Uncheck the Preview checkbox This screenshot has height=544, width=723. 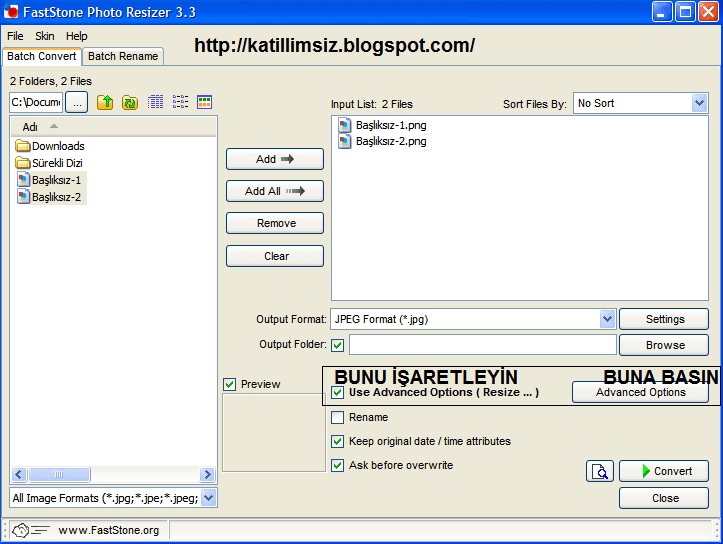[229, 384]
